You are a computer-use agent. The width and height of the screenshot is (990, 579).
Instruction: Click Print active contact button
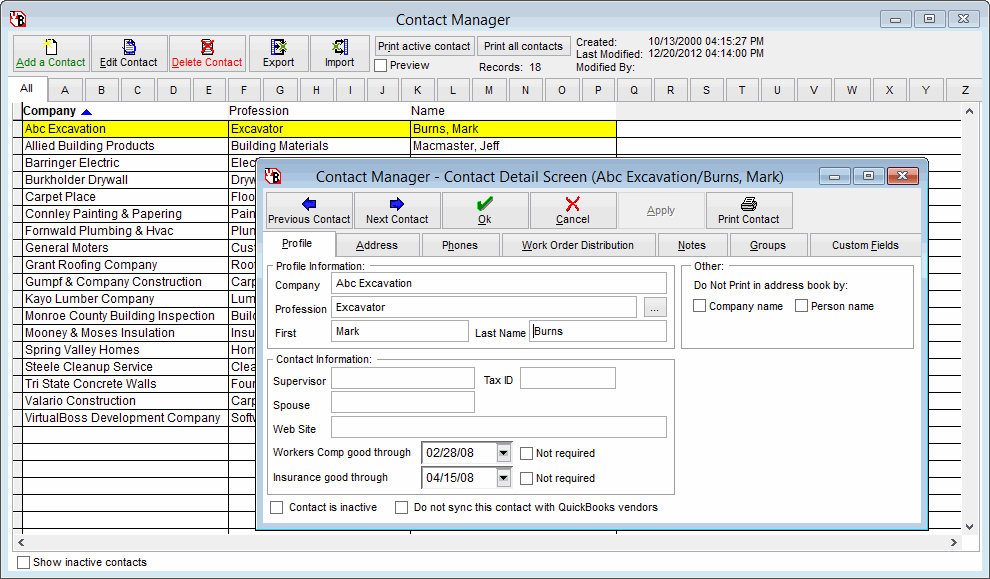424,46
